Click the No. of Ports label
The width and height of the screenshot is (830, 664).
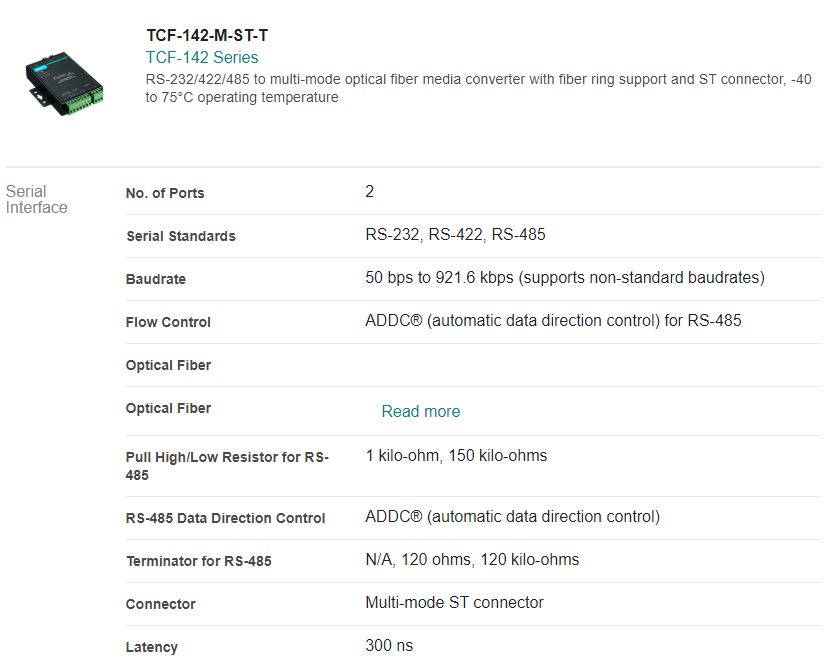coord(165,193)
